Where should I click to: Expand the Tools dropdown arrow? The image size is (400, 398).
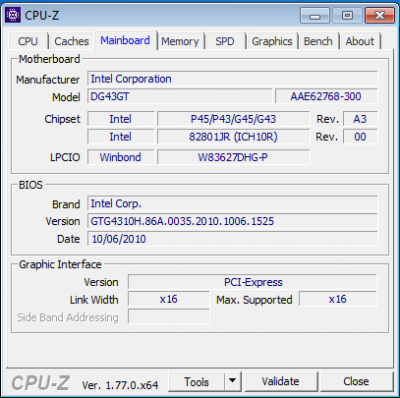point(233,382)
